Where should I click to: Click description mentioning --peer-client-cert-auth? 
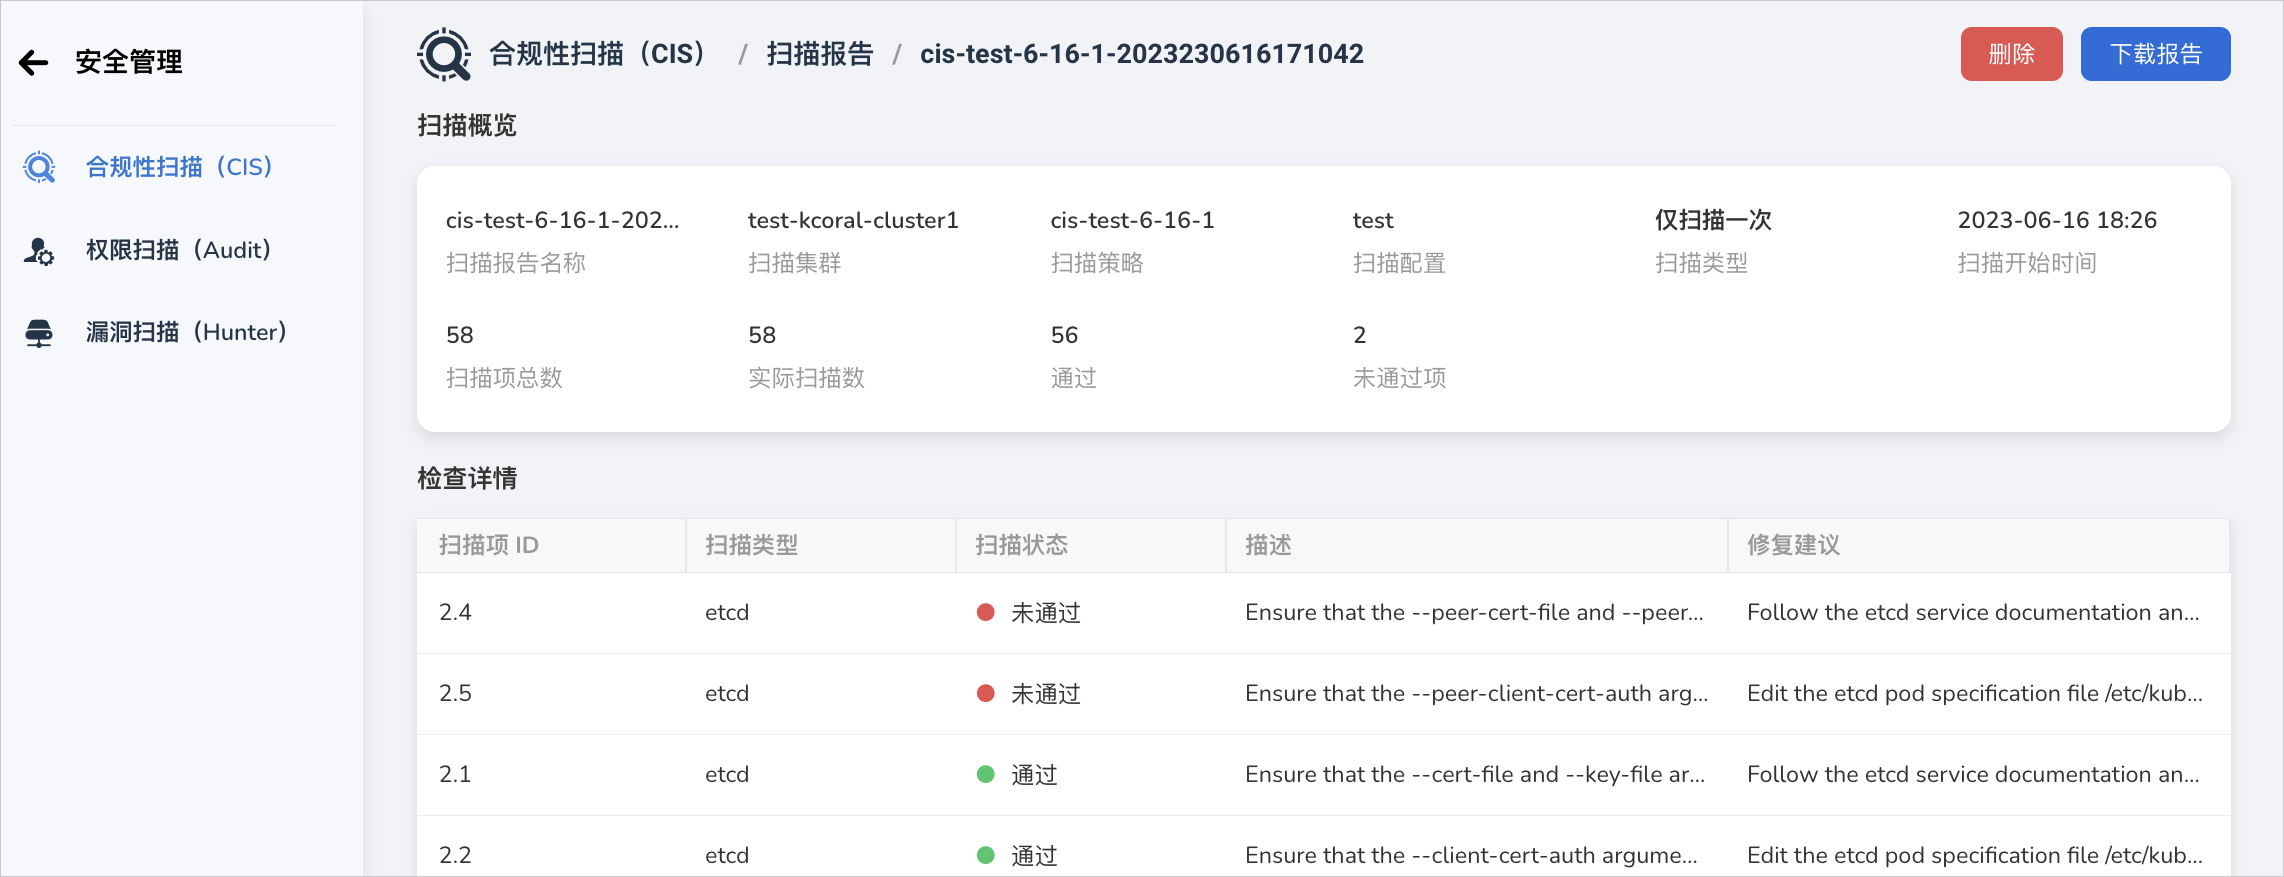pyautogui.click(x=1476, y=693)
